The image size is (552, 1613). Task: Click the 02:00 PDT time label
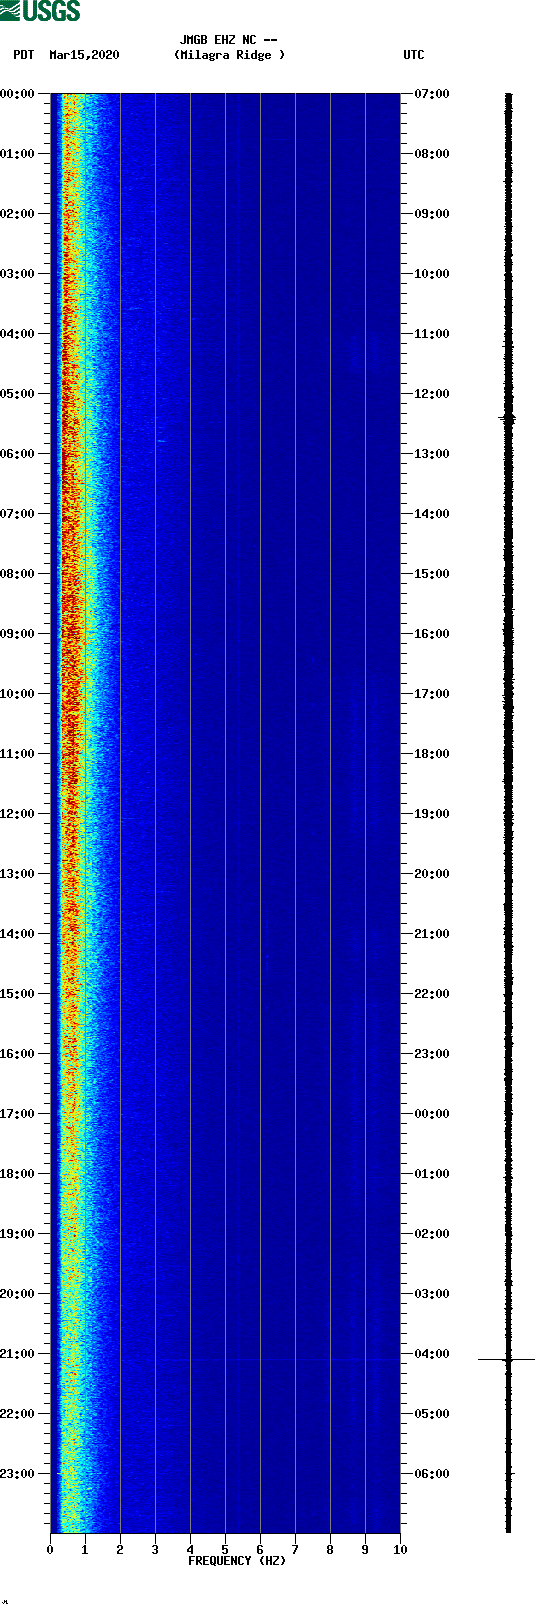coord(17,214)
